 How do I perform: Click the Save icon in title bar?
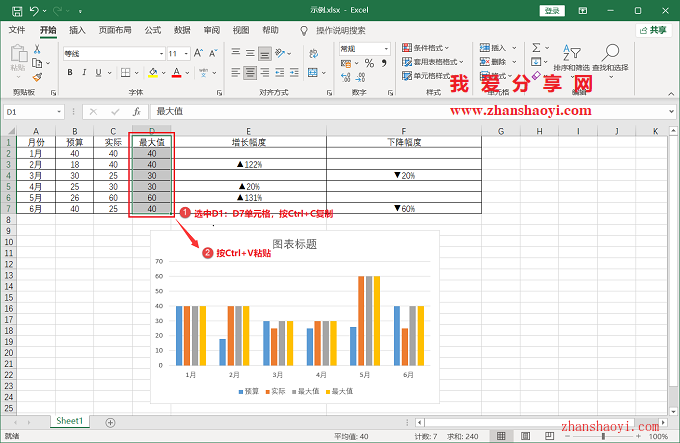pyautogui.click(x=16, y=11)
